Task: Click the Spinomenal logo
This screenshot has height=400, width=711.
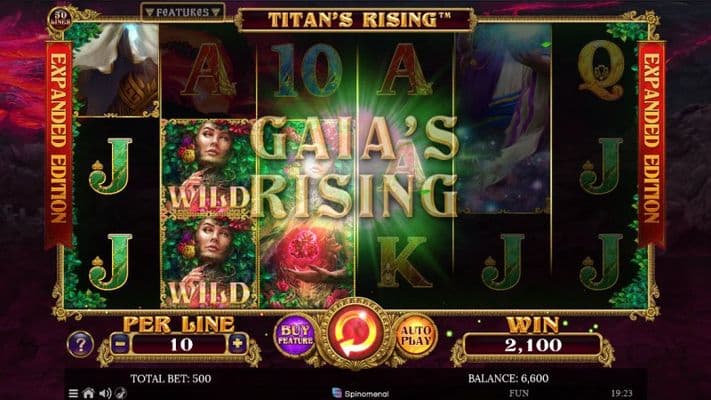Action: coord(360,393)
